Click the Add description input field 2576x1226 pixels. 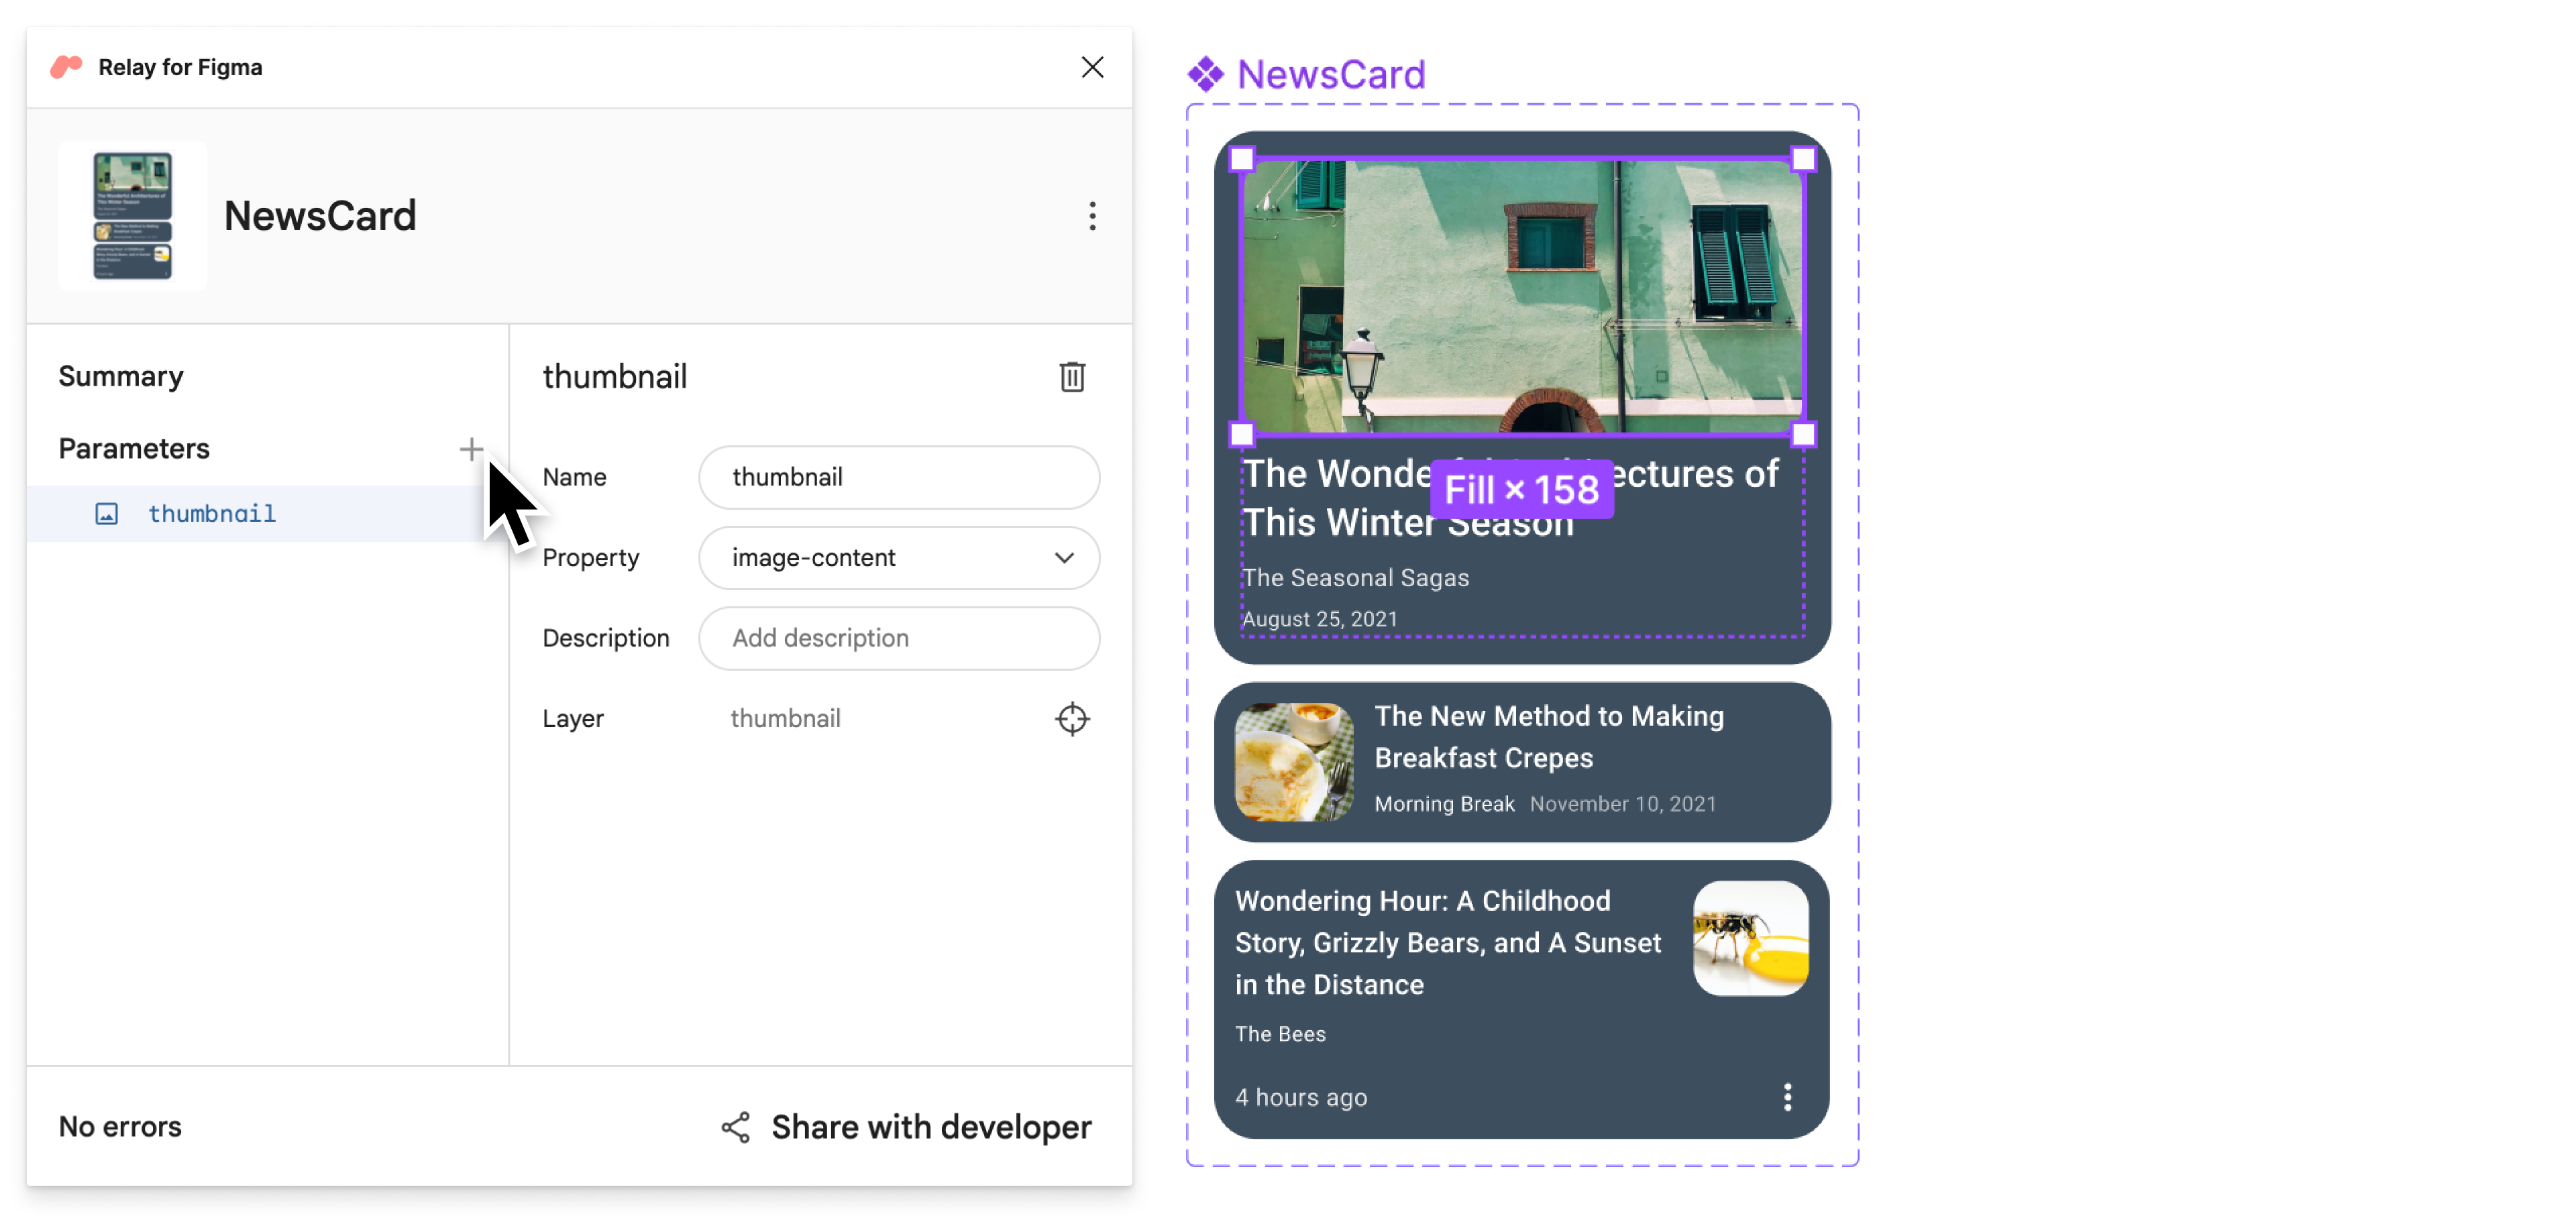click(x=900, y=638)
